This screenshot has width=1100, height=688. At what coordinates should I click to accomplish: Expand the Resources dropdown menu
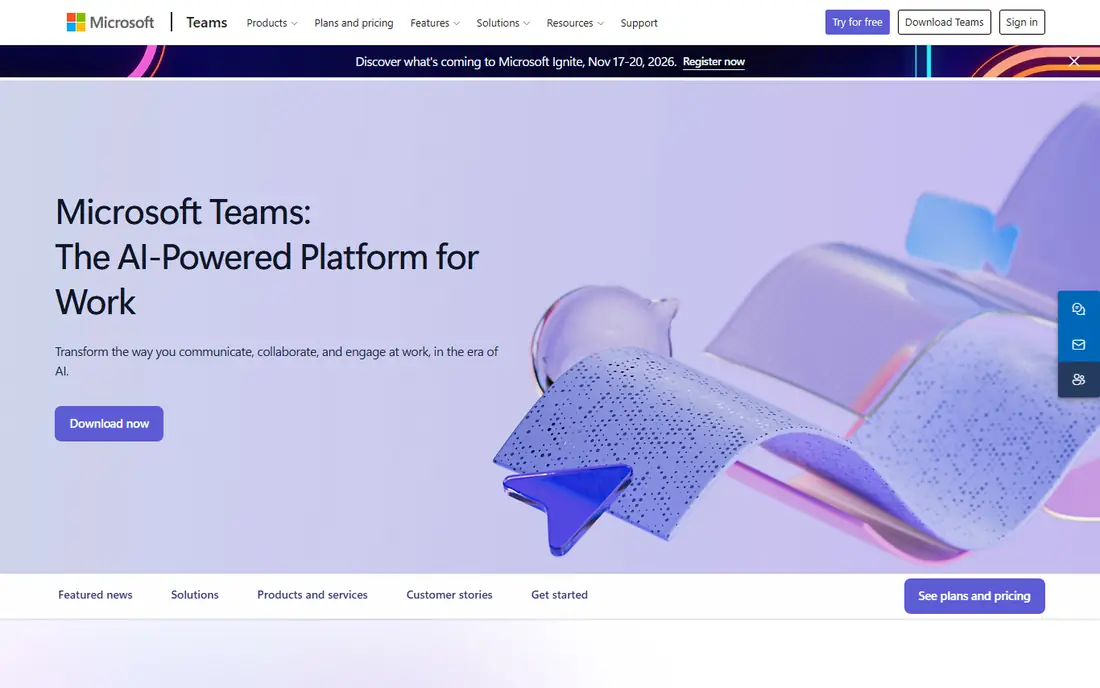click(x=575, y=23)
